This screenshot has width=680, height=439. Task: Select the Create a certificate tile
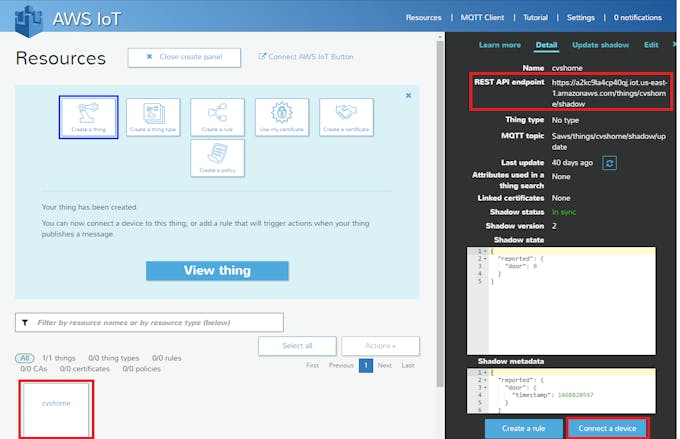pyautogui.click(x=346, y=118)
